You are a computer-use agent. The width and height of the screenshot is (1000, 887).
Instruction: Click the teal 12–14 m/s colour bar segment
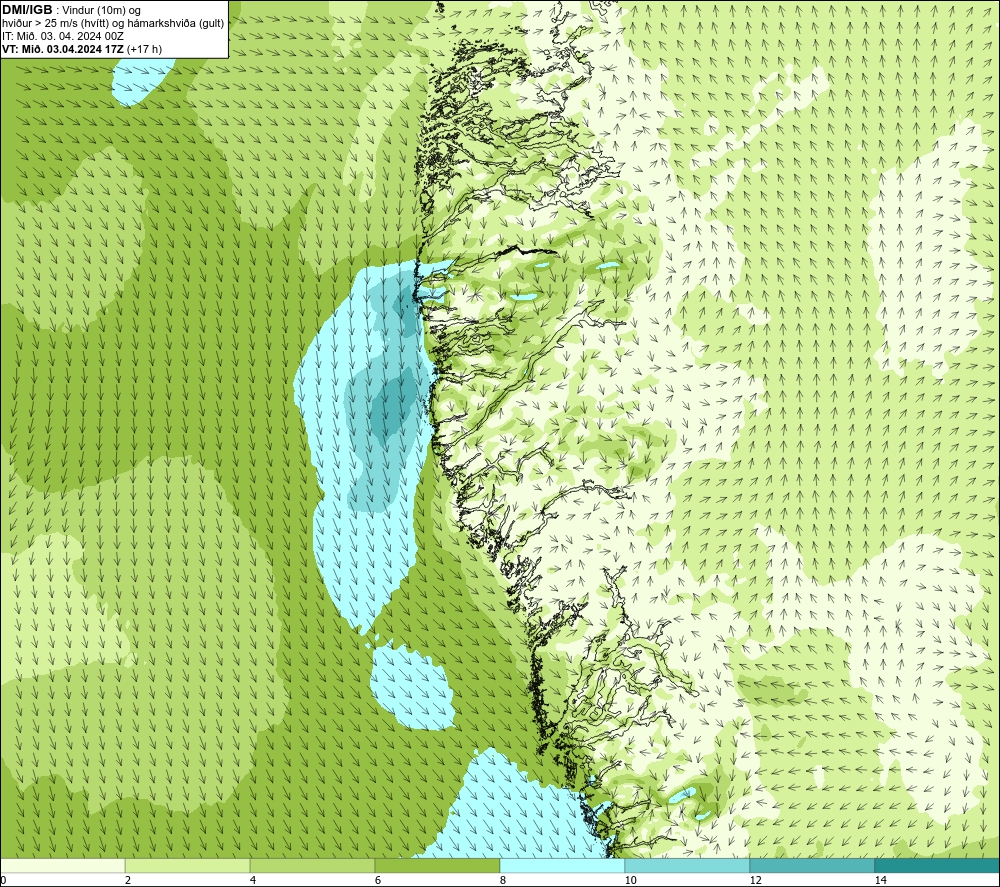812,865
